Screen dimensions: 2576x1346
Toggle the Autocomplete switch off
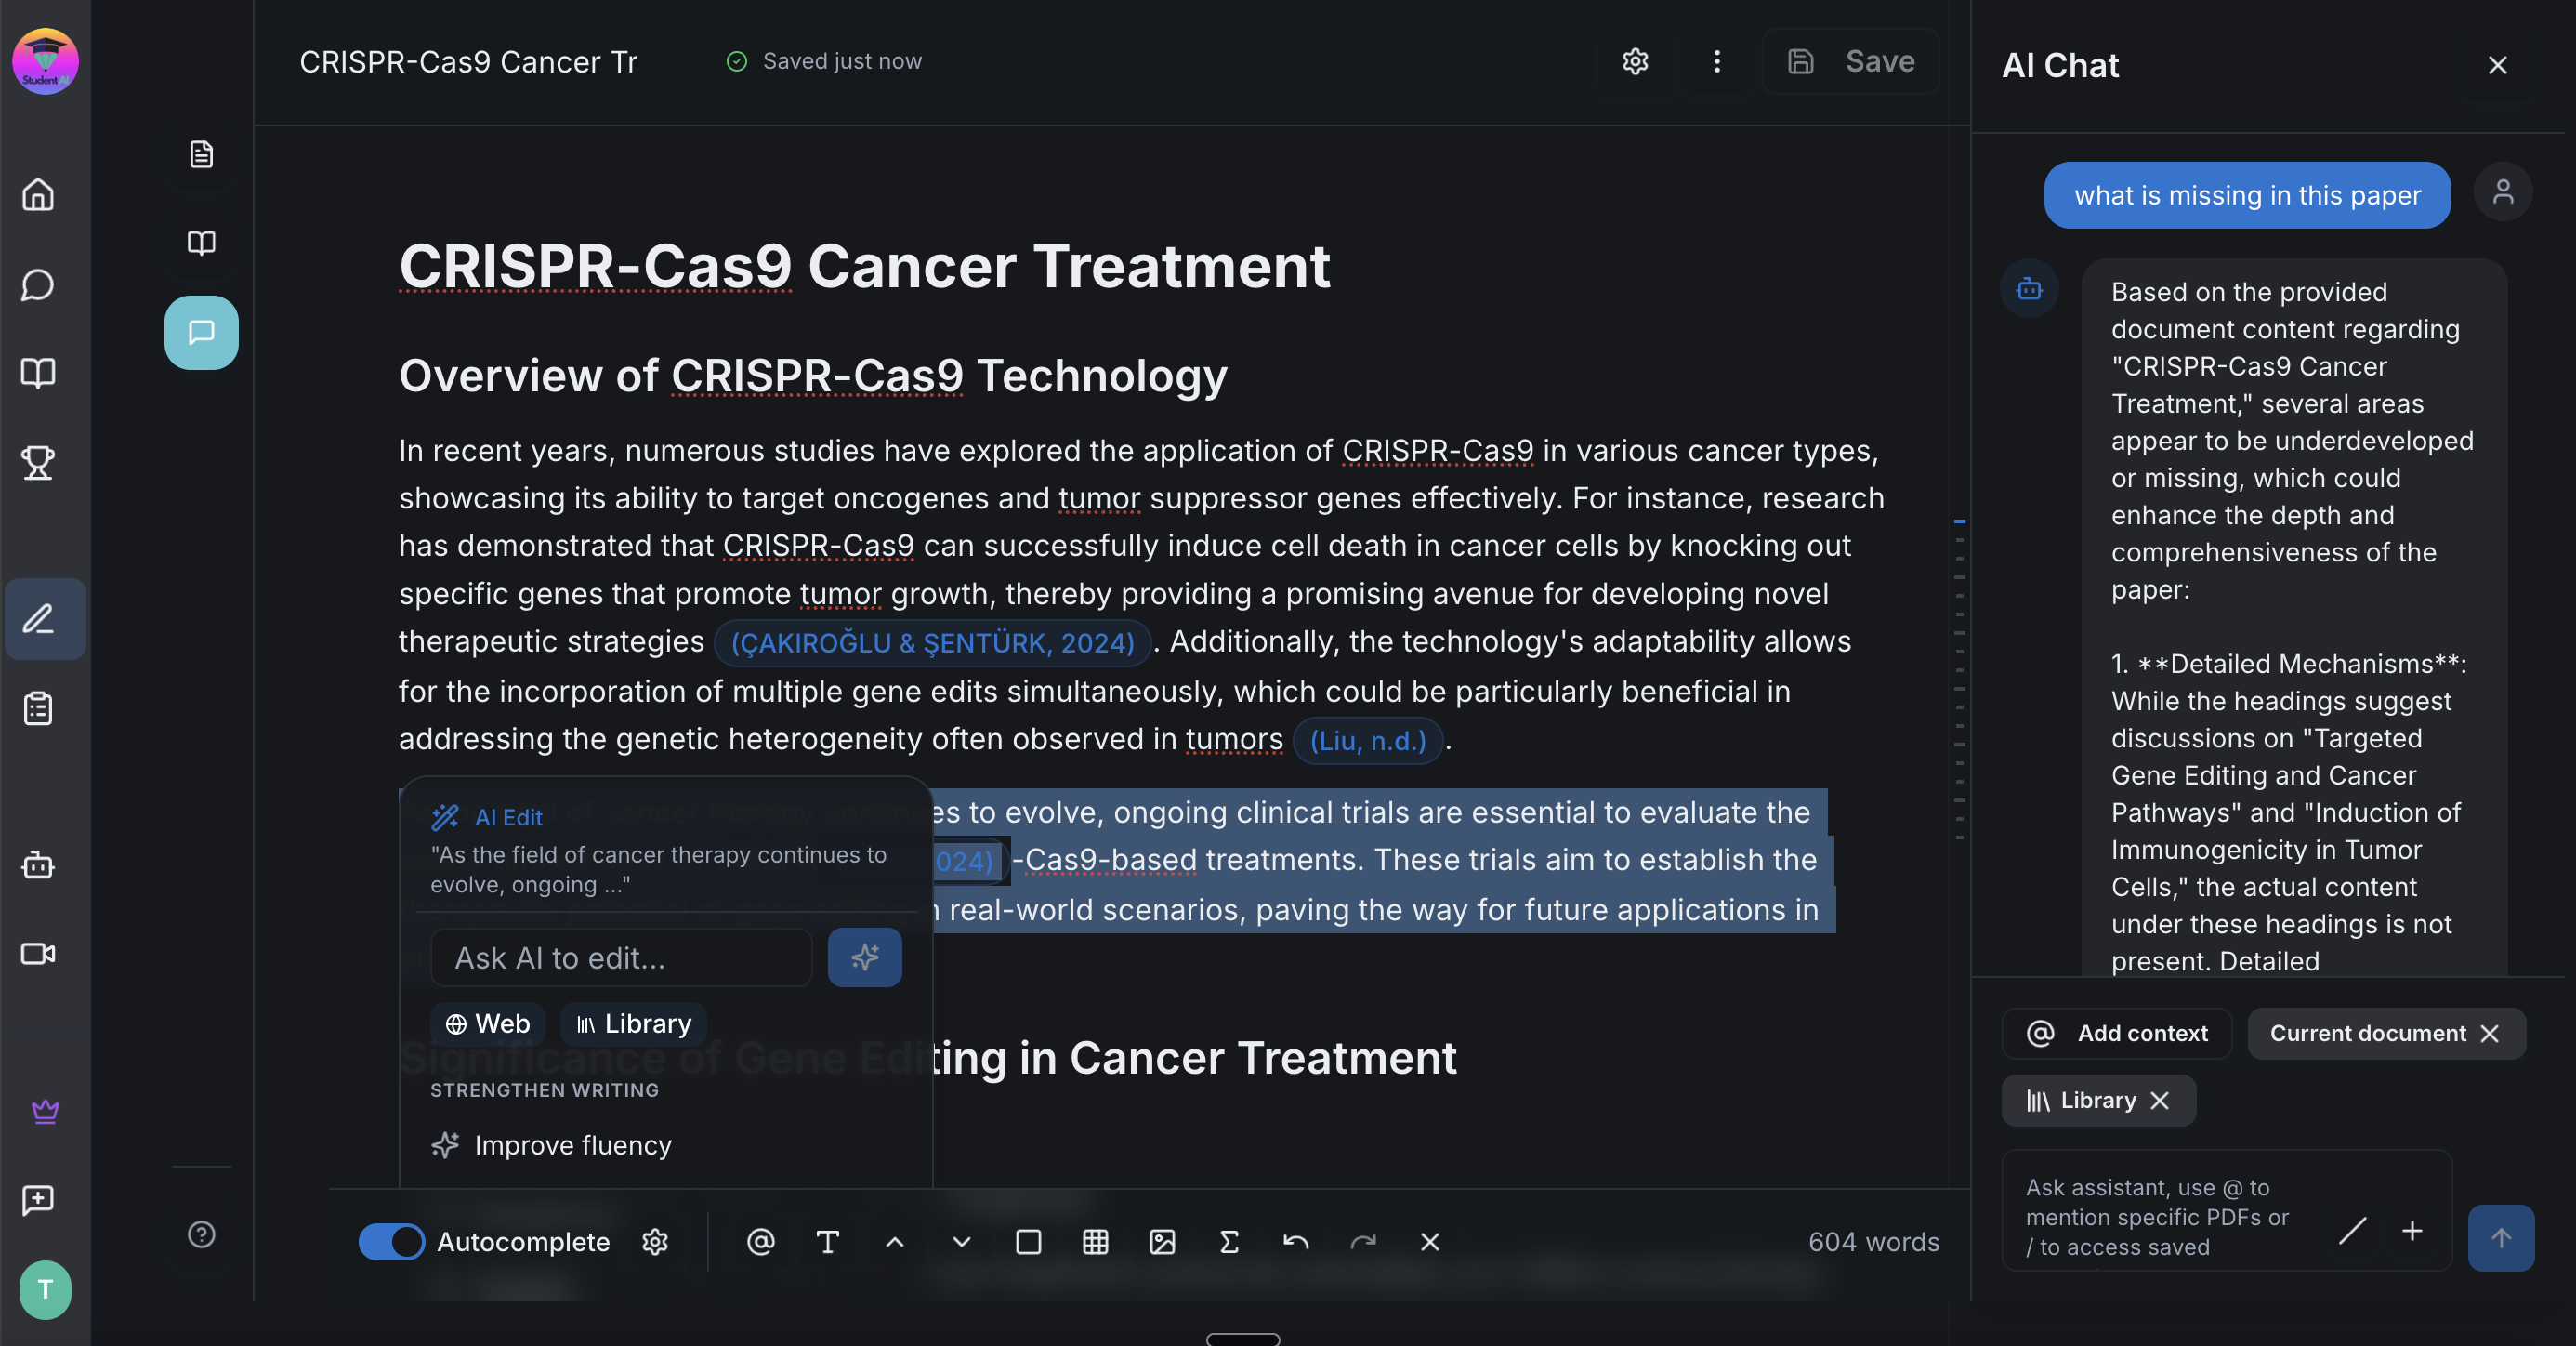(x=391, y=1242)
